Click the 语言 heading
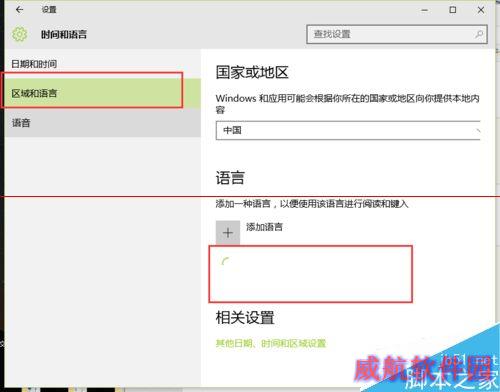The image size is (500, 392). (230, 177)
